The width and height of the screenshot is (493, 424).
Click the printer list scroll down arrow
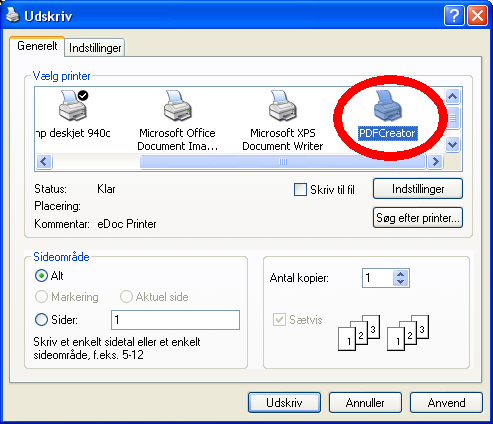pyautogui.click(x=452, y=145)
